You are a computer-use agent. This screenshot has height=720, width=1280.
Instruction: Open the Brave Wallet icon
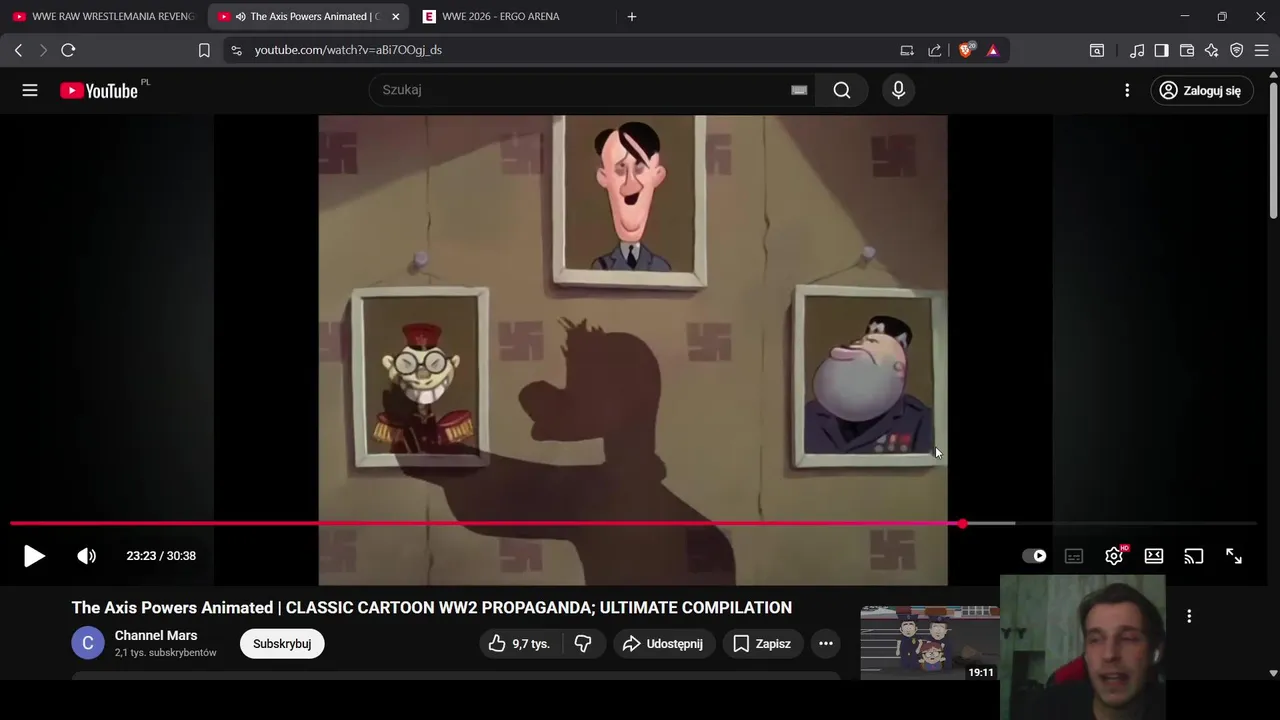[1187, 50]
